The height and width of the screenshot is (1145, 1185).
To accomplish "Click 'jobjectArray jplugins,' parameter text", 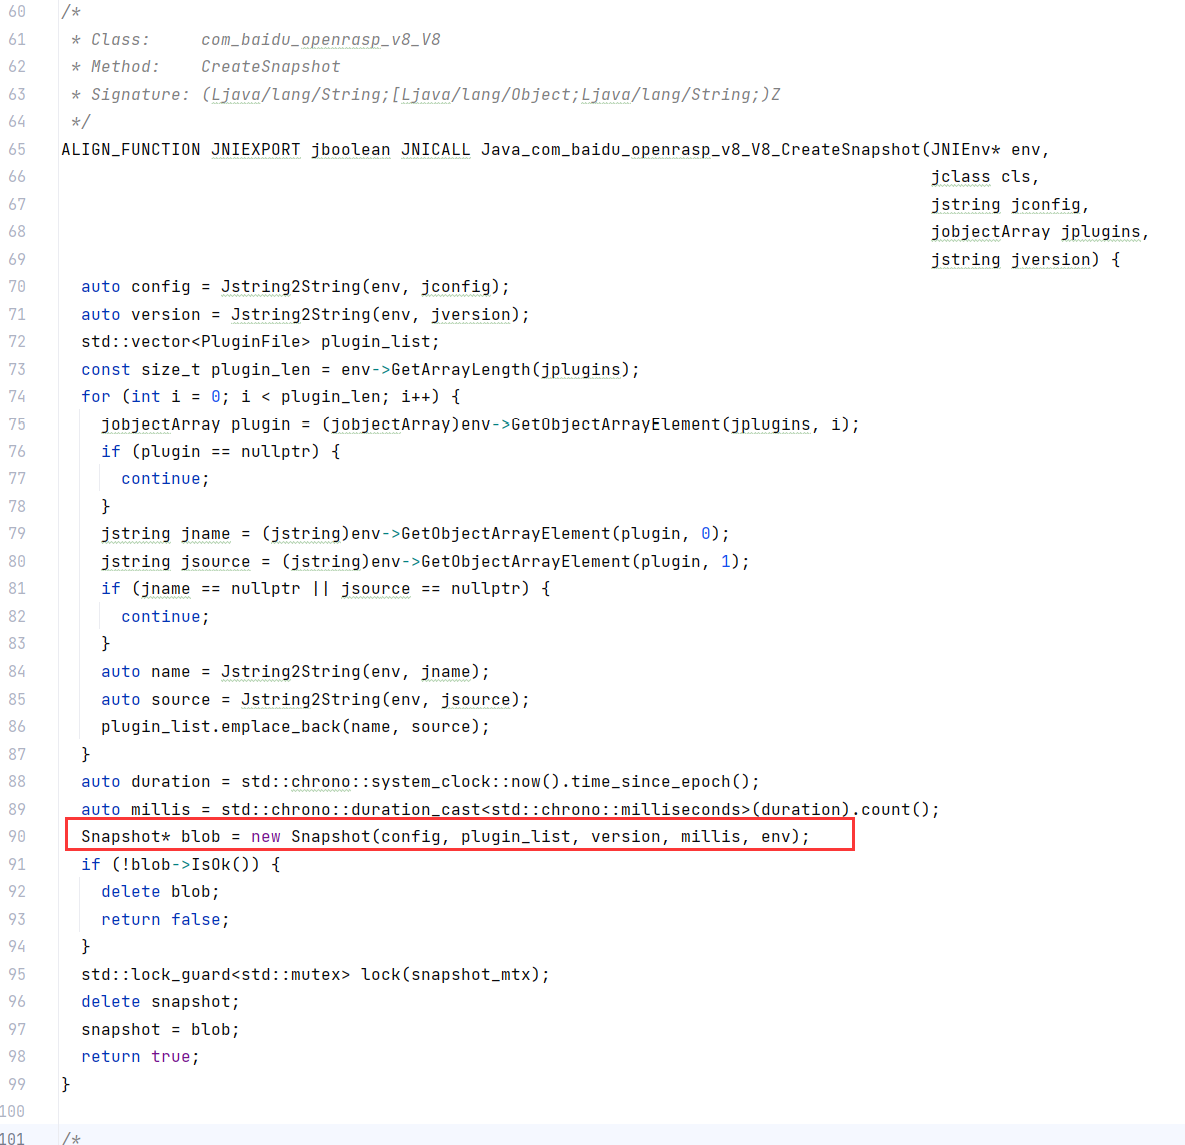I will 1040,232.
